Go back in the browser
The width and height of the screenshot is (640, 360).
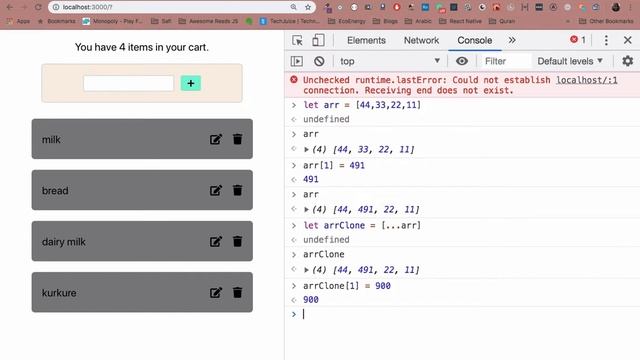[10, 7]
